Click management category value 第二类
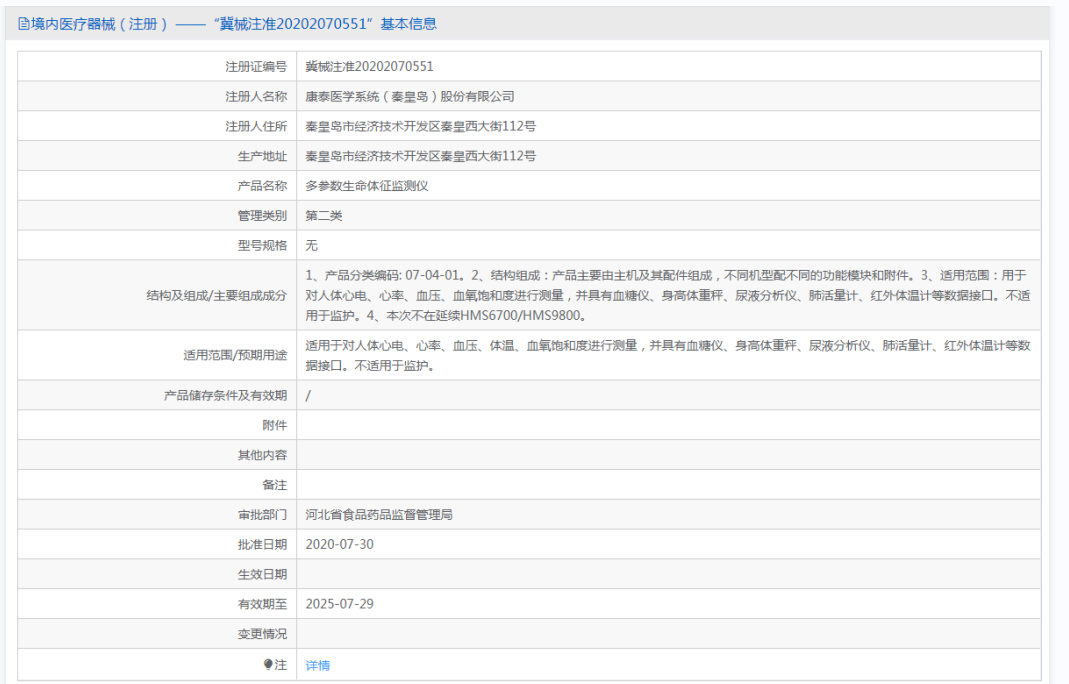This screenshot has height=684, width=1069. tap(323, 216)
